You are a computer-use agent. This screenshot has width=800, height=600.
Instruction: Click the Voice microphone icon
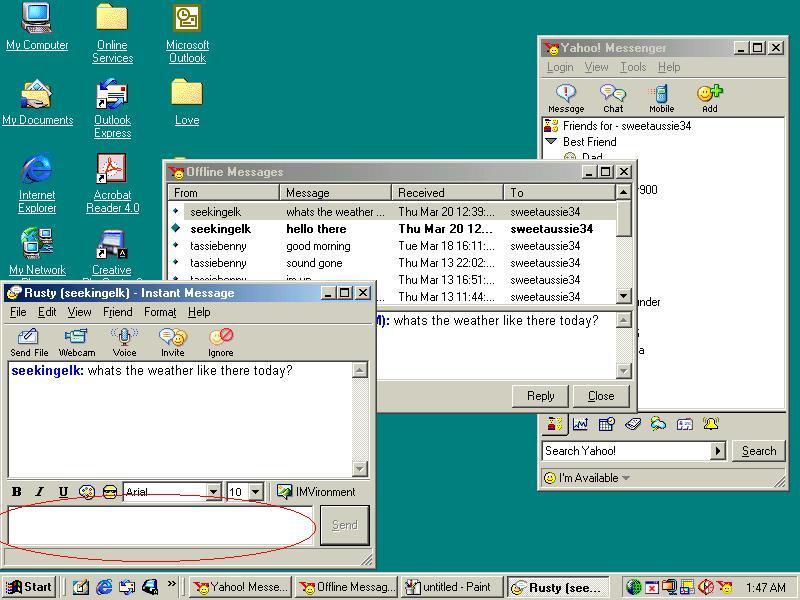pos(124,340)
